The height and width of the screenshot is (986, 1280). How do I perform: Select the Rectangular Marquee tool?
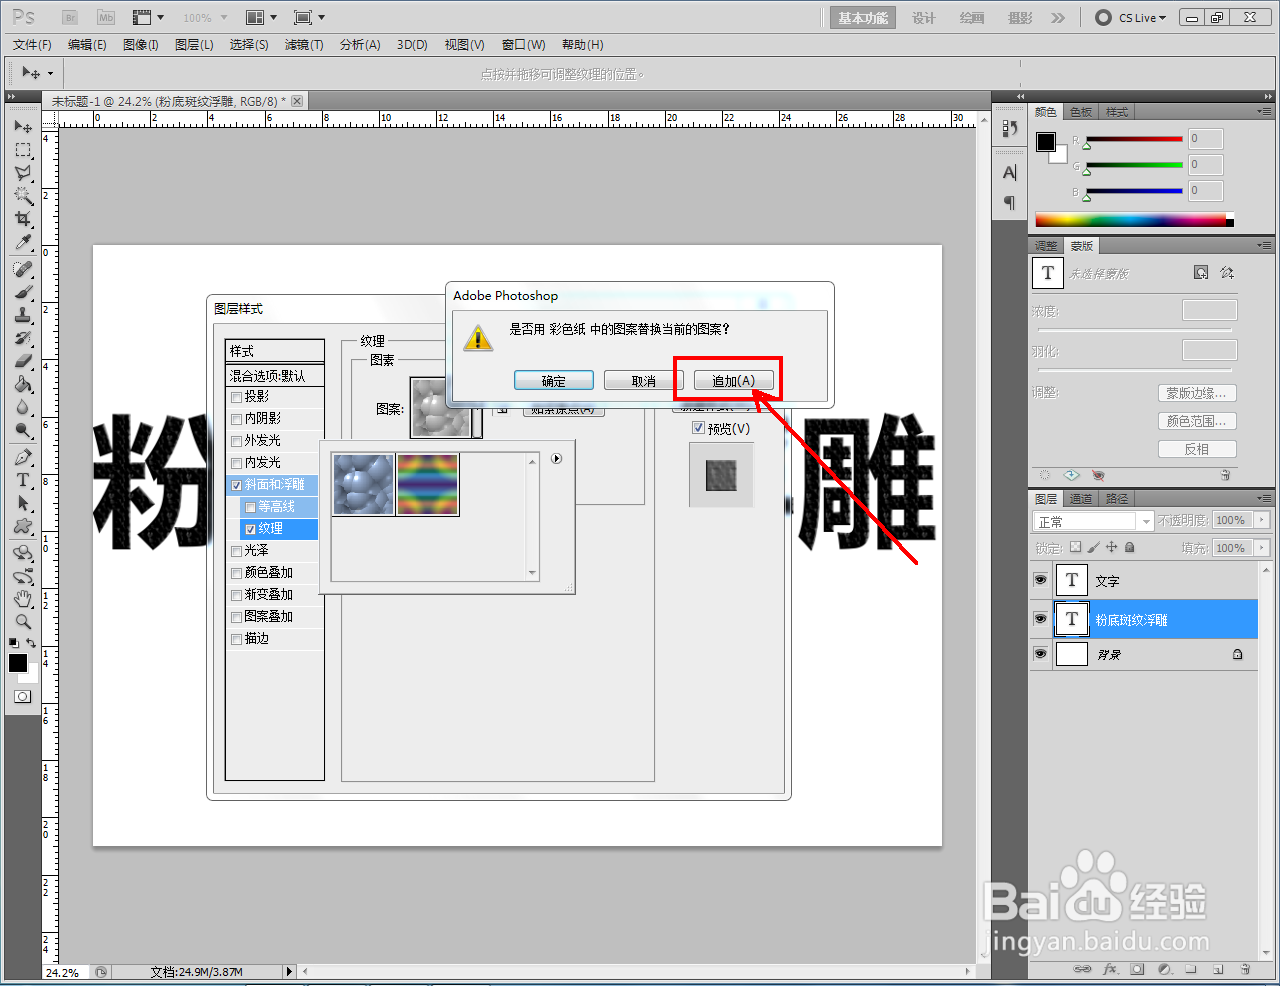click(x=23, y=150)
